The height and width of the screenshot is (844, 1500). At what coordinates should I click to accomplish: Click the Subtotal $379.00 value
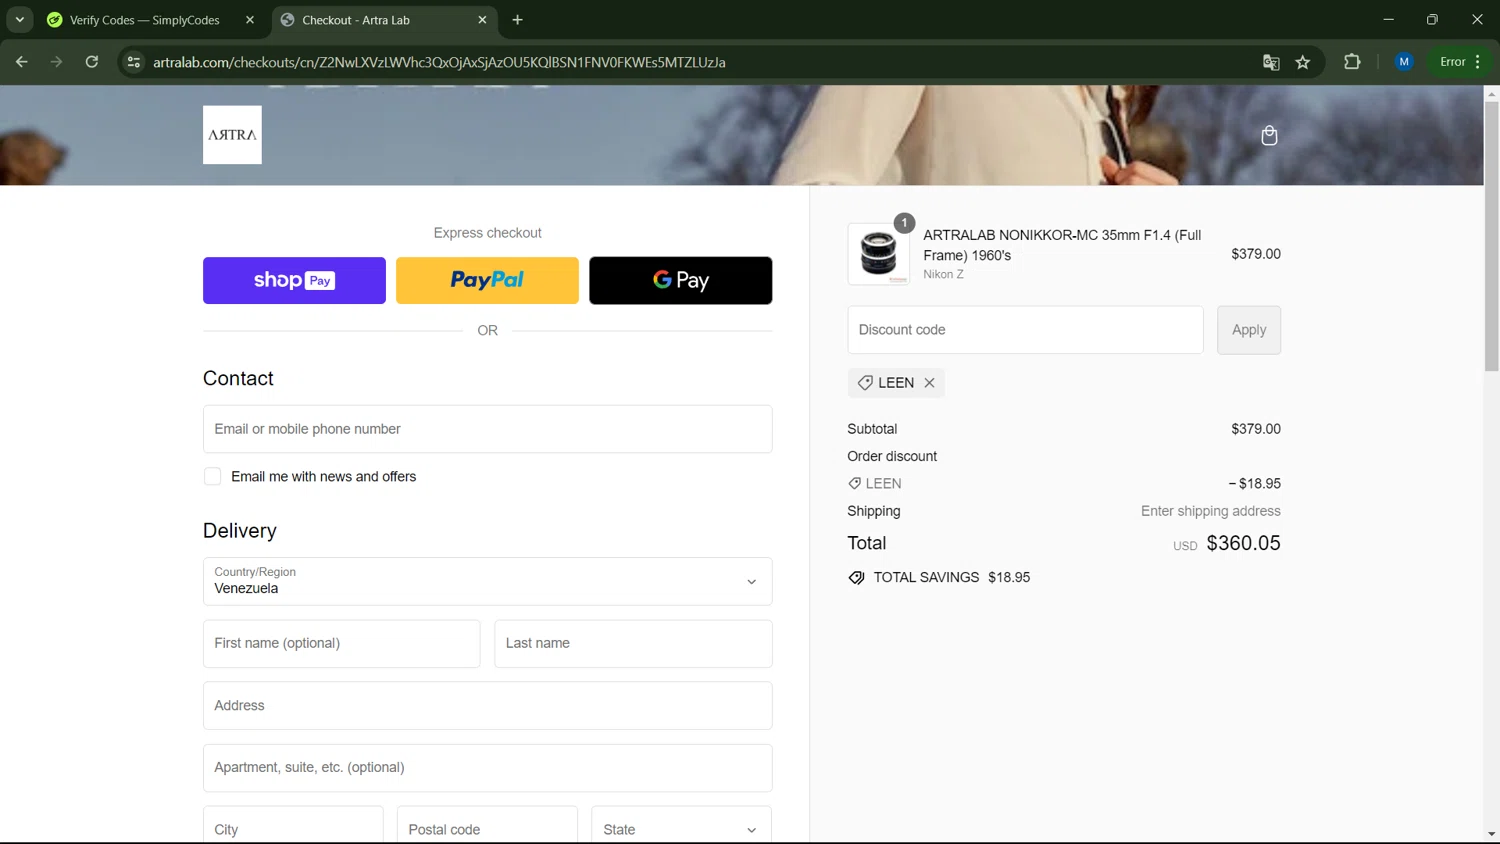click(x=1256, y=429)
